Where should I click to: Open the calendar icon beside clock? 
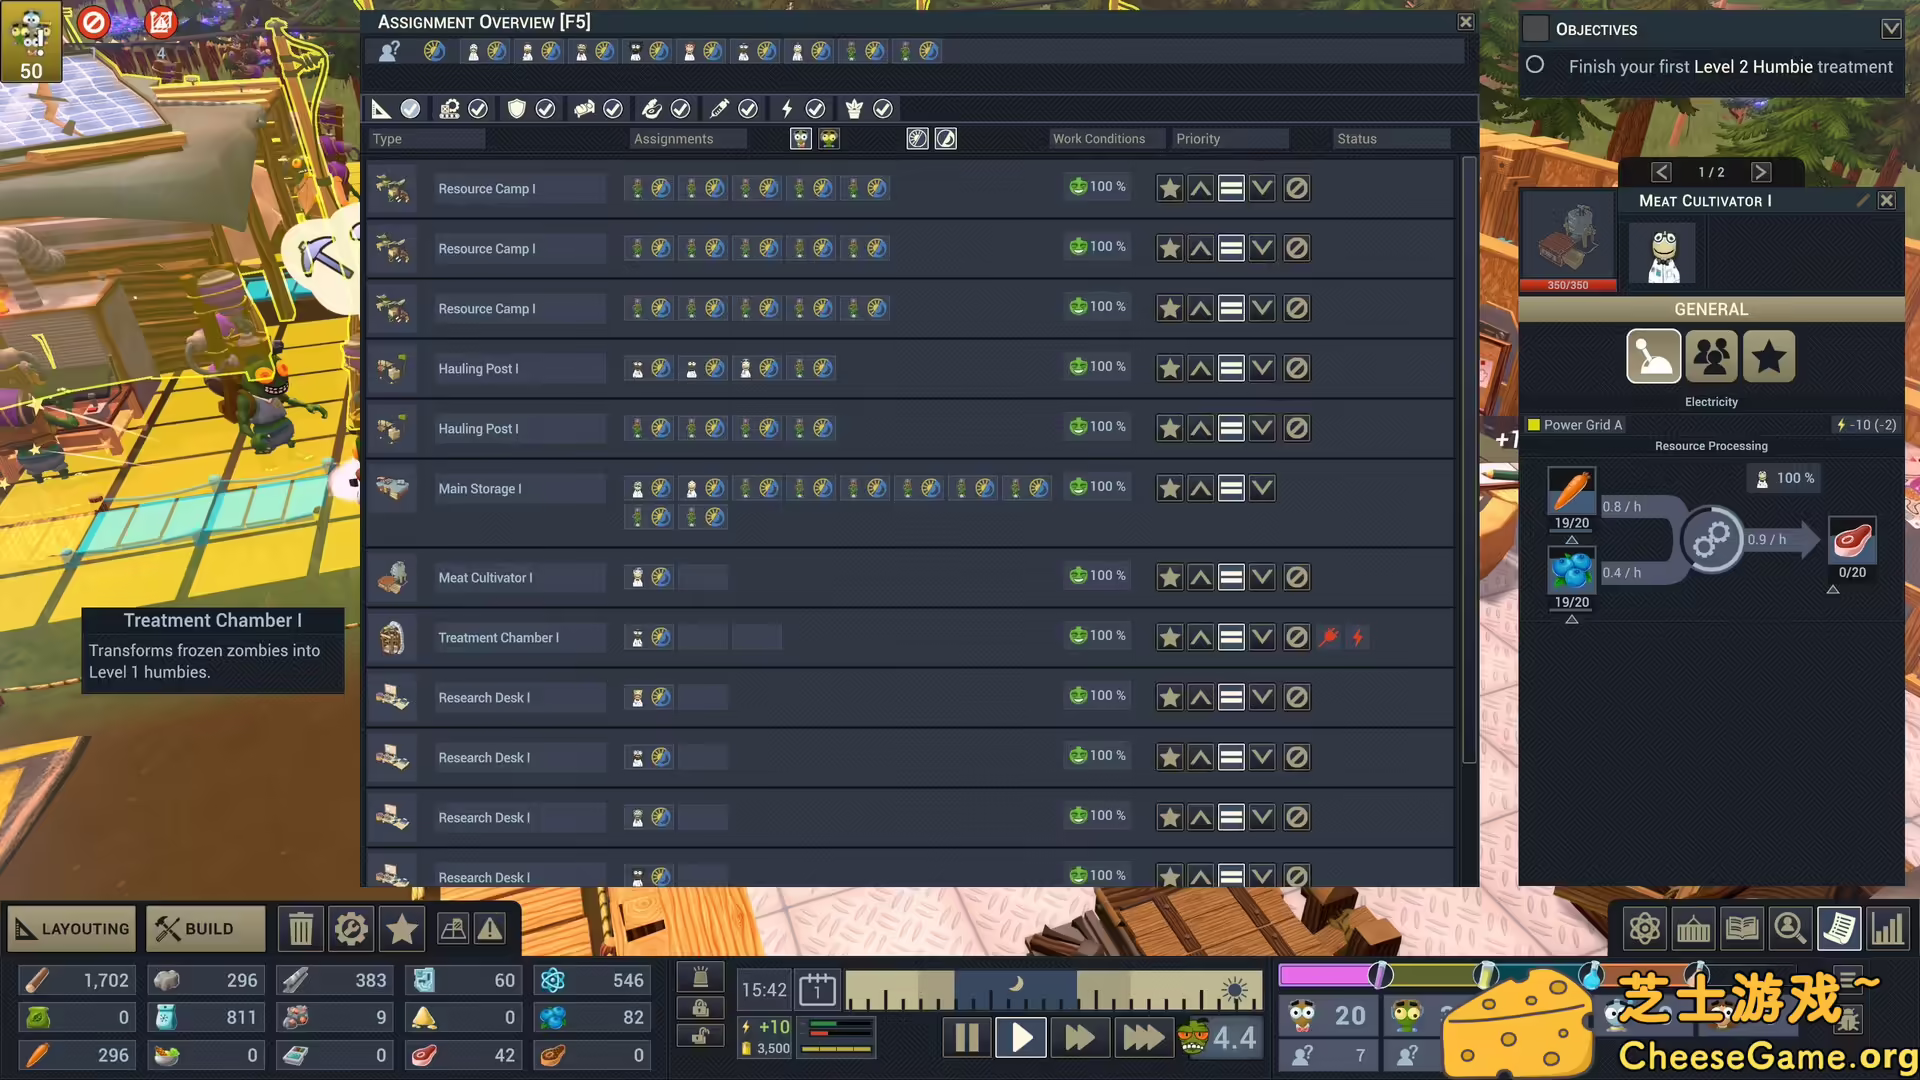tap(817, 990)
